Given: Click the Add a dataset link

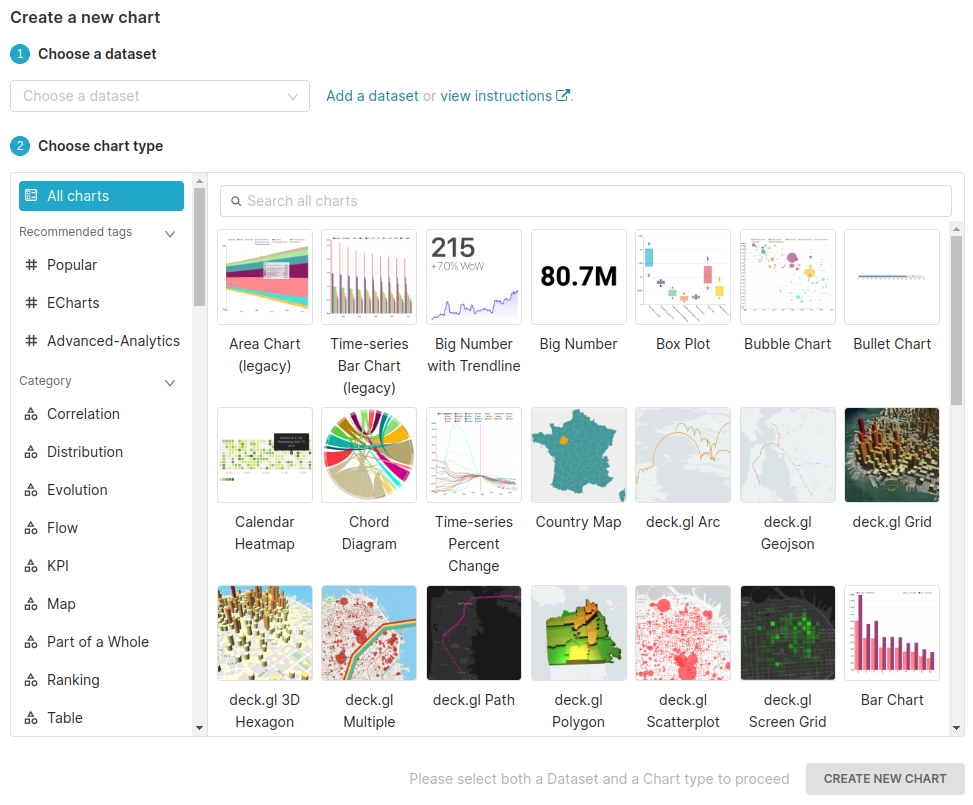Looking at the screenshot, I should 372,96.
